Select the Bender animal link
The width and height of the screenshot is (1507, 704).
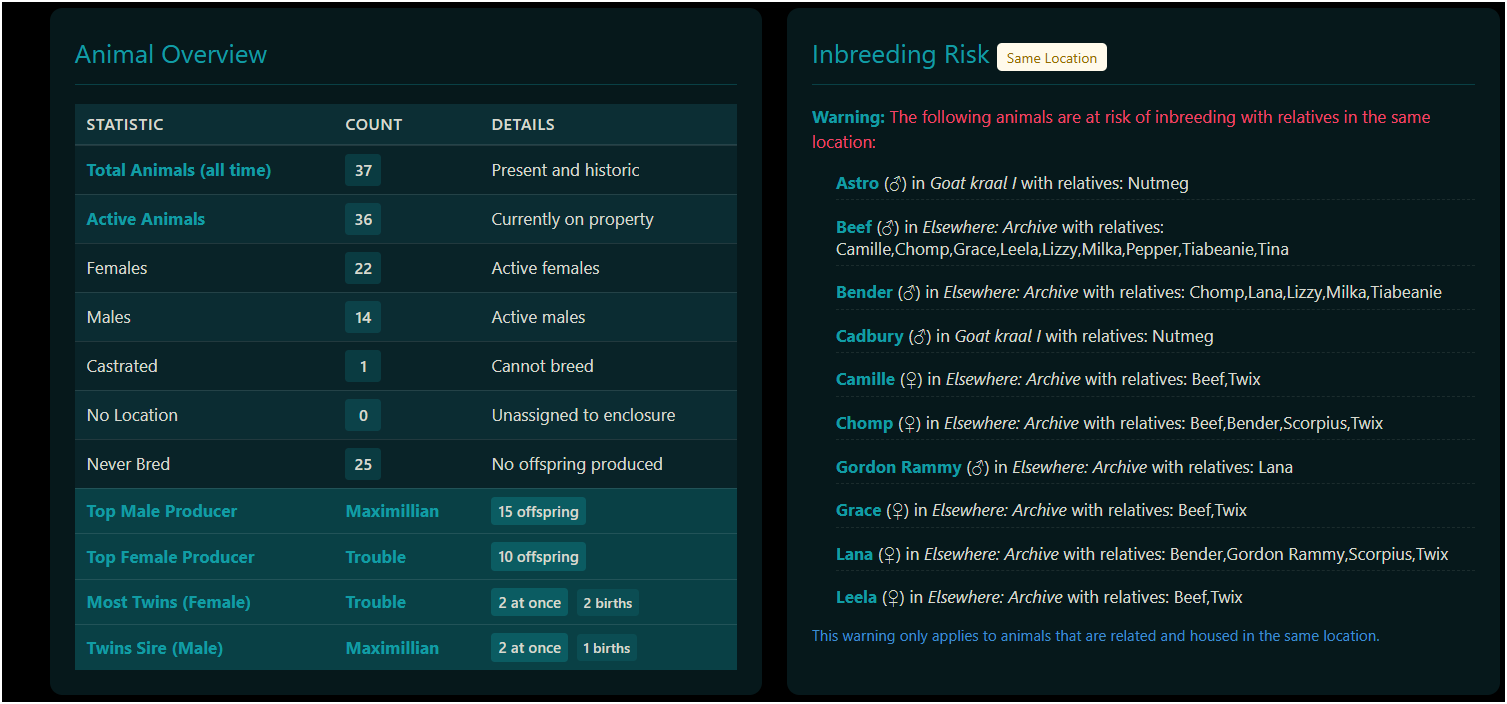[864, 293]
